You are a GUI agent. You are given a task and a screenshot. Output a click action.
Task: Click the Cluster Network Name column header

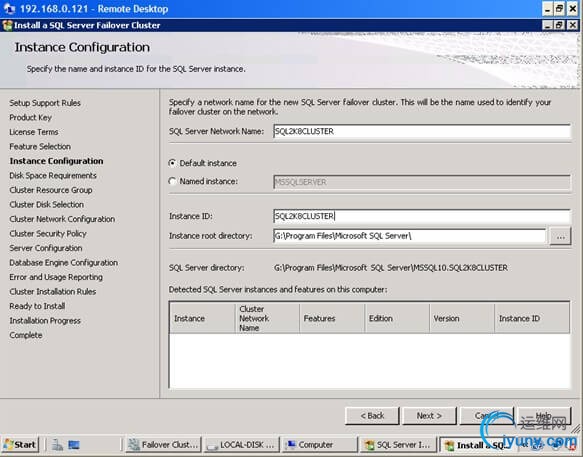click(267, 318)
